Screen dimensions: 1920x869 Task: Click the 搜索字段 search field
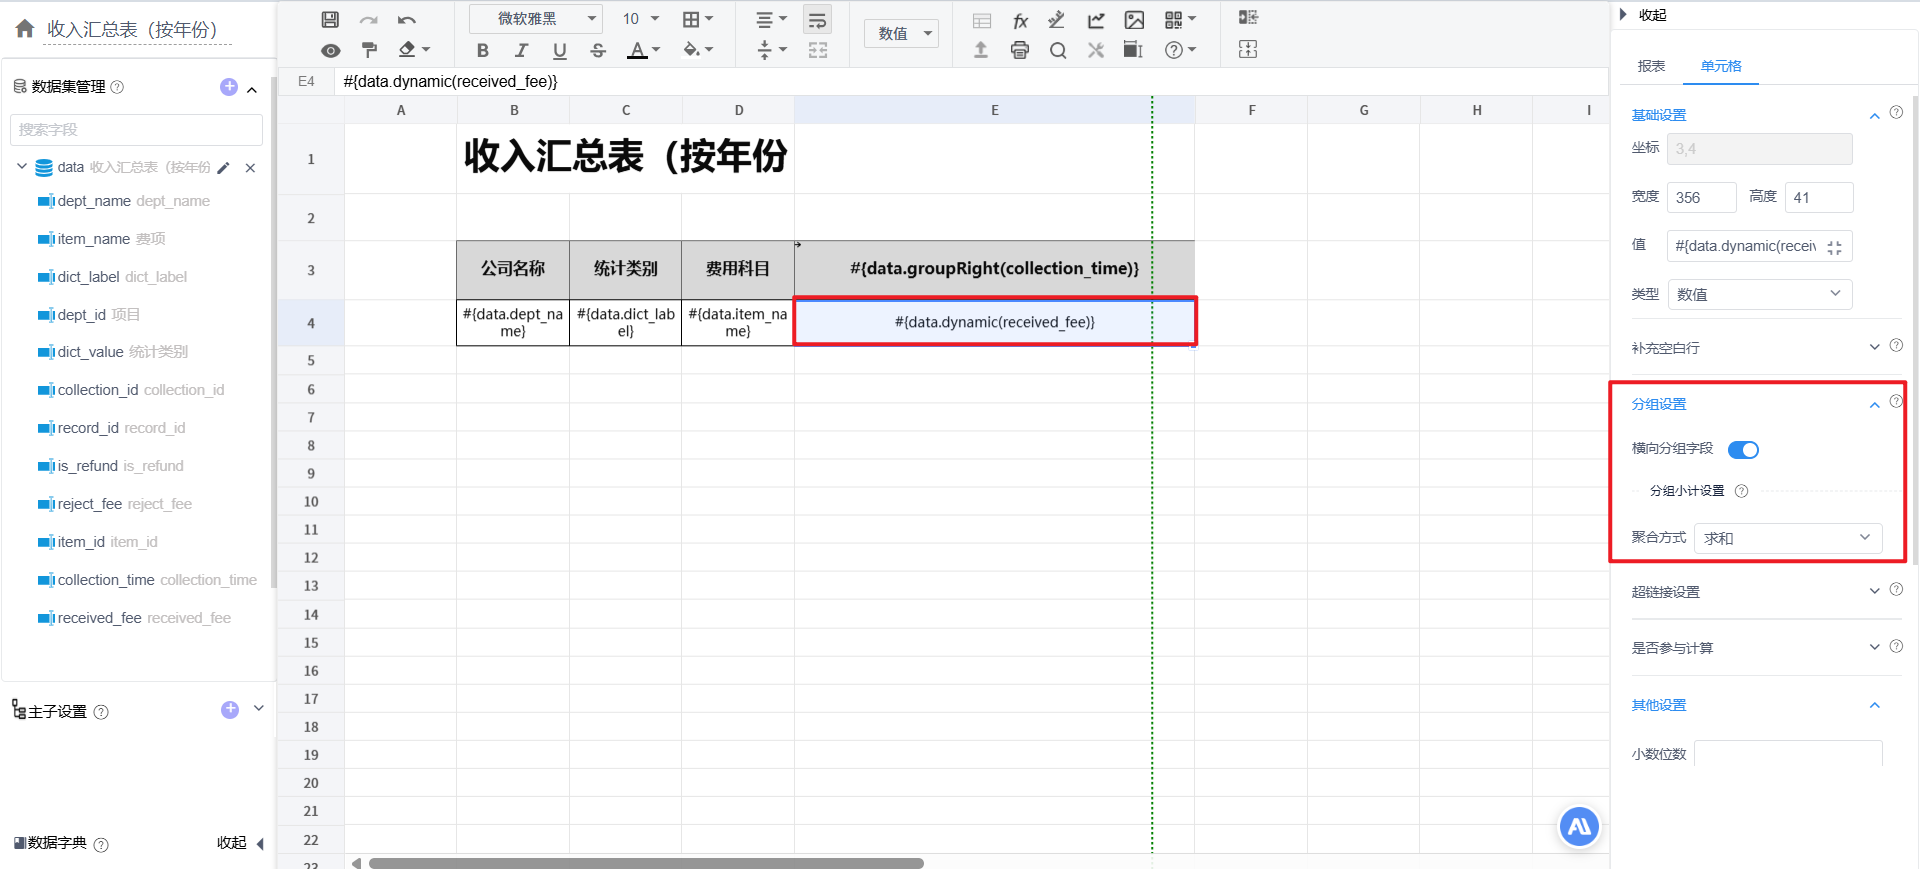pos(136,130)
